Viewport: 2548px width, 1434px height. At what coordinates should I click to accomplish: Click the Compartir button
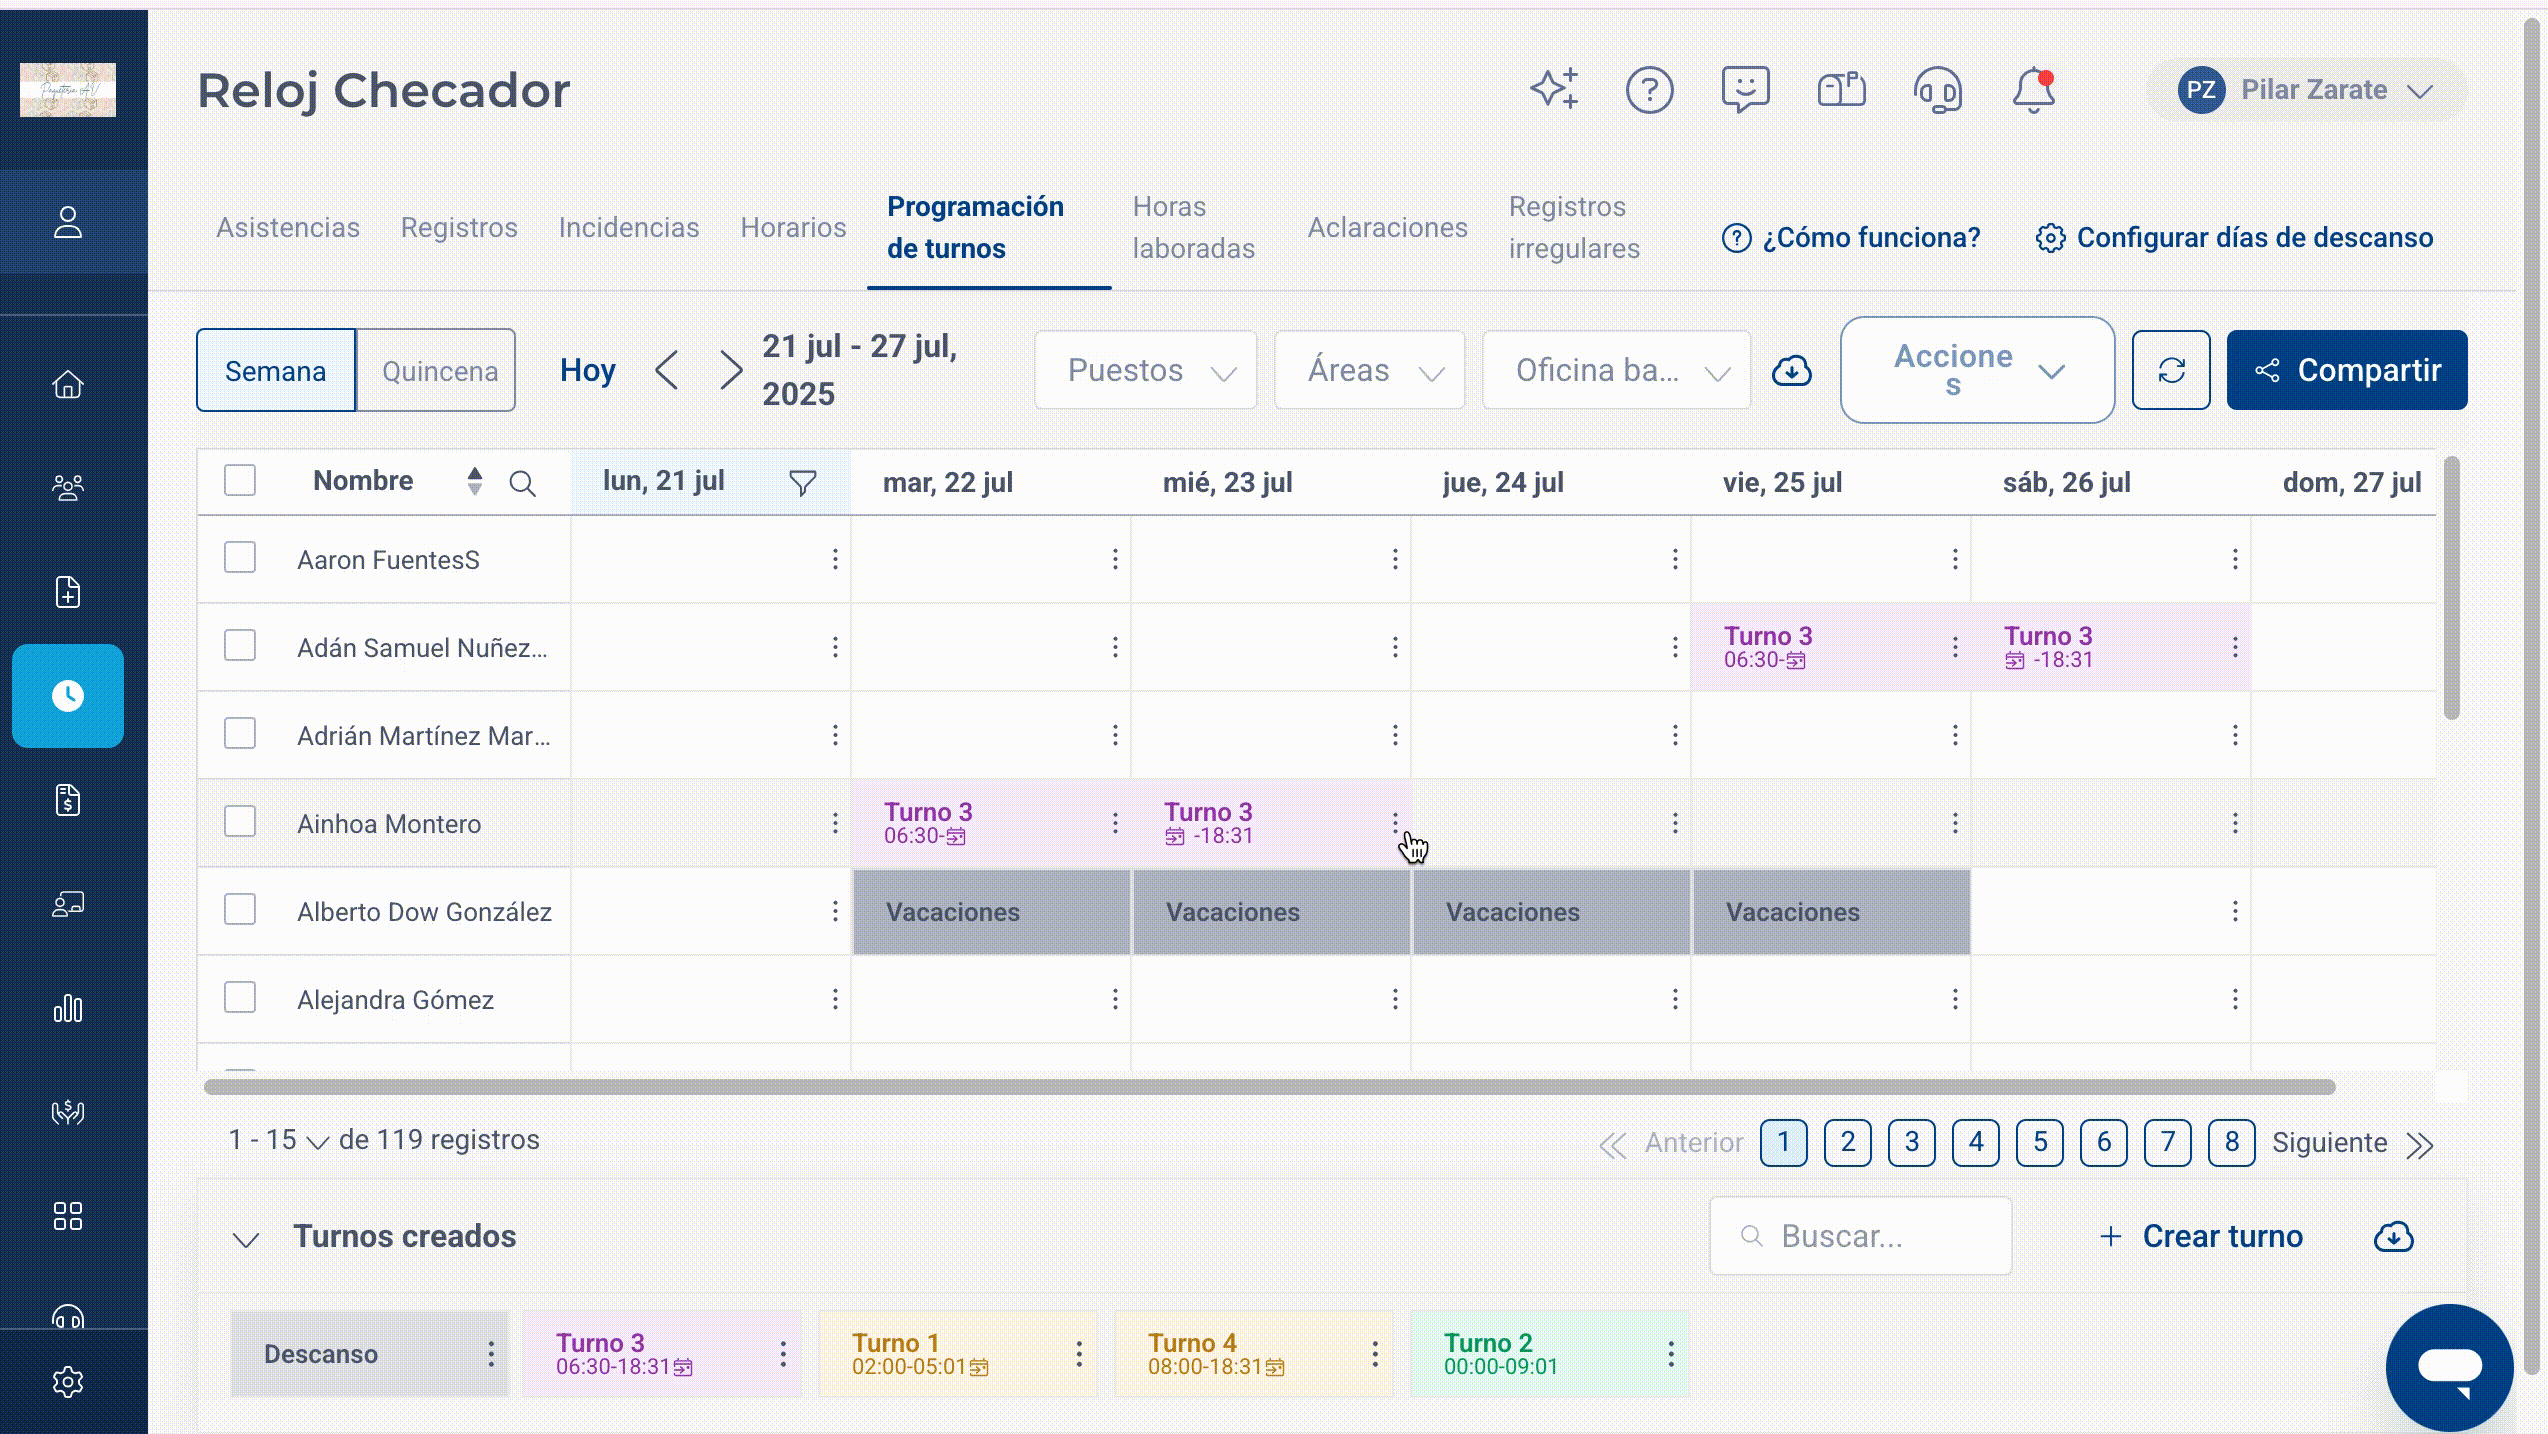coord(2346,370)
